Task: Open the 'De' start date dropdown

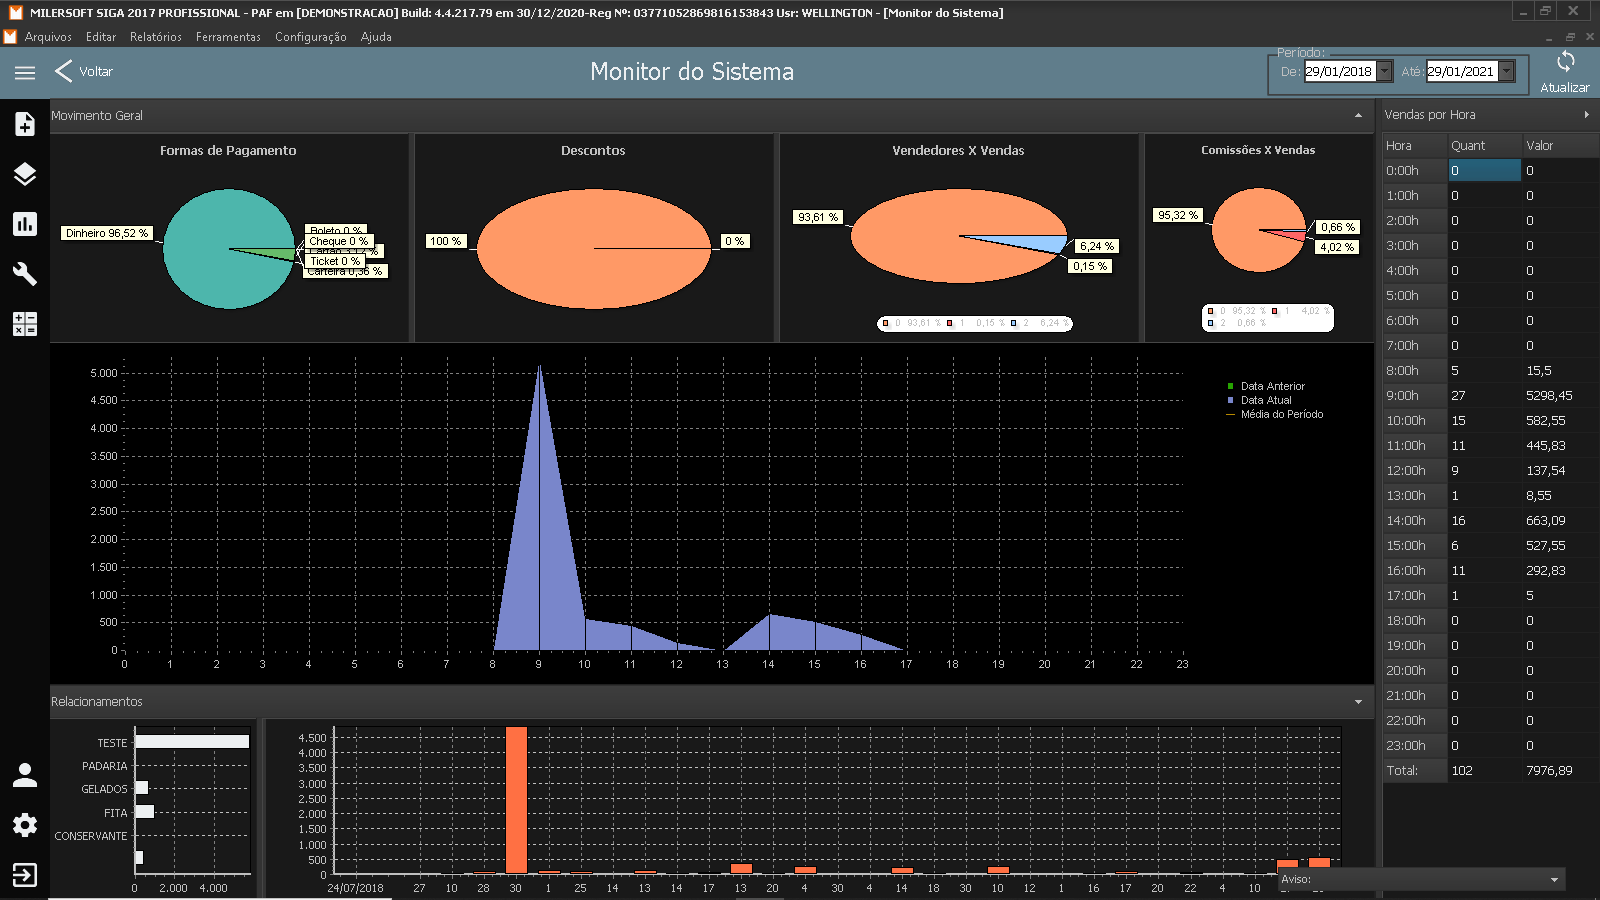Action: point(1384,71)
